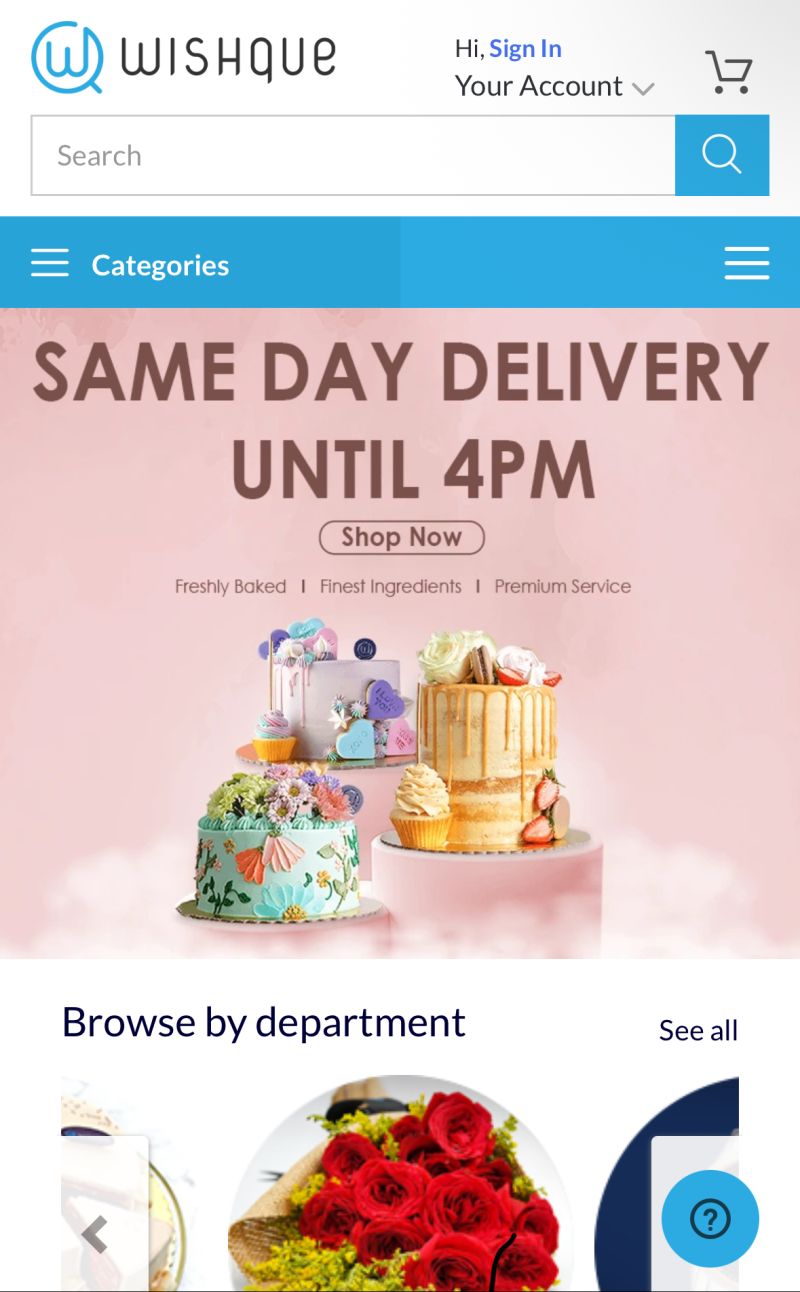Click the Sign In link
This screenshot has height=1292, width=800.
(525, 48)
